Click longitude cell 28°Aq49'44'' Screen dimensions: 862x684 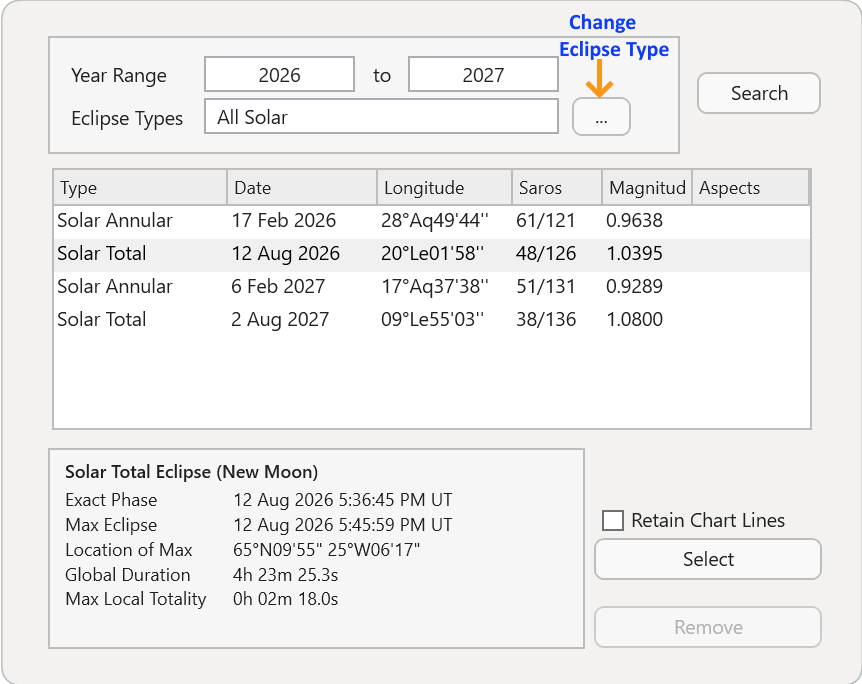(x=434, y=220)
